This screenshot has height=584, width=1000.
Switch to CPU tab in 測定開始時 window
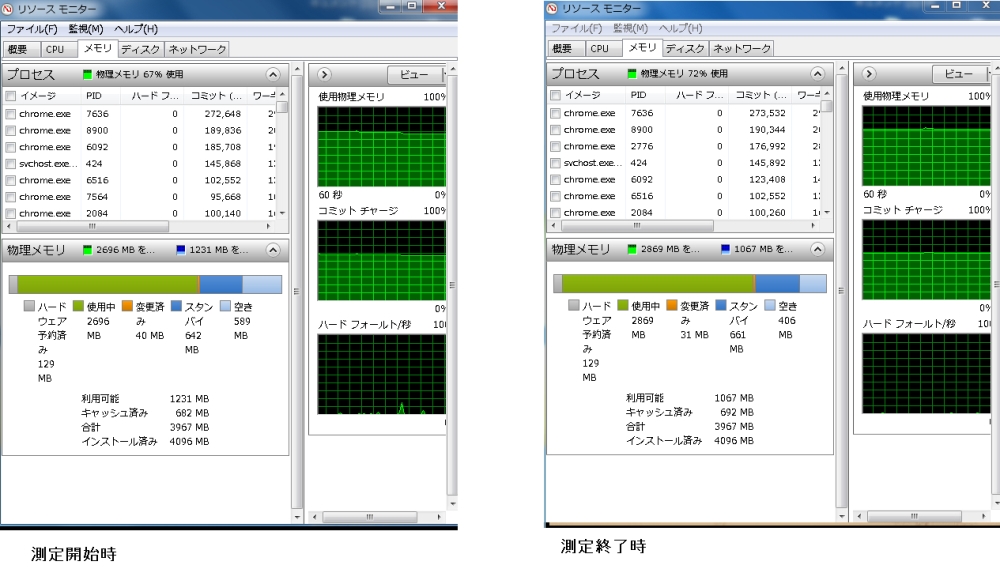(59, 50)
